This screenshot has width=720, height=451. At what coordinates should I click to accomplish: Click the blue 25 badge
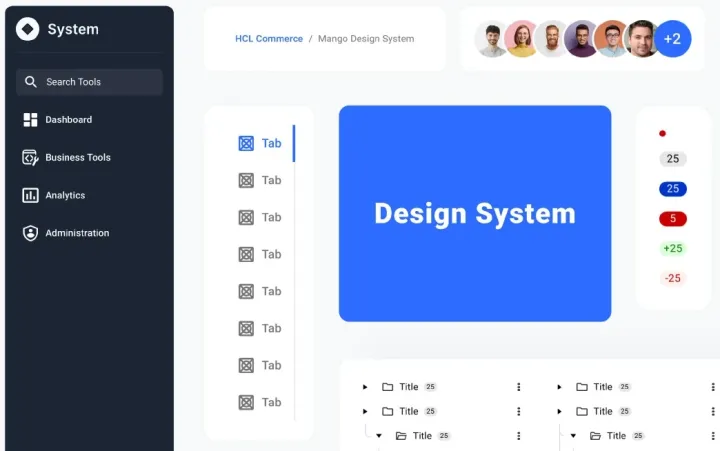[x=673, y=189]
